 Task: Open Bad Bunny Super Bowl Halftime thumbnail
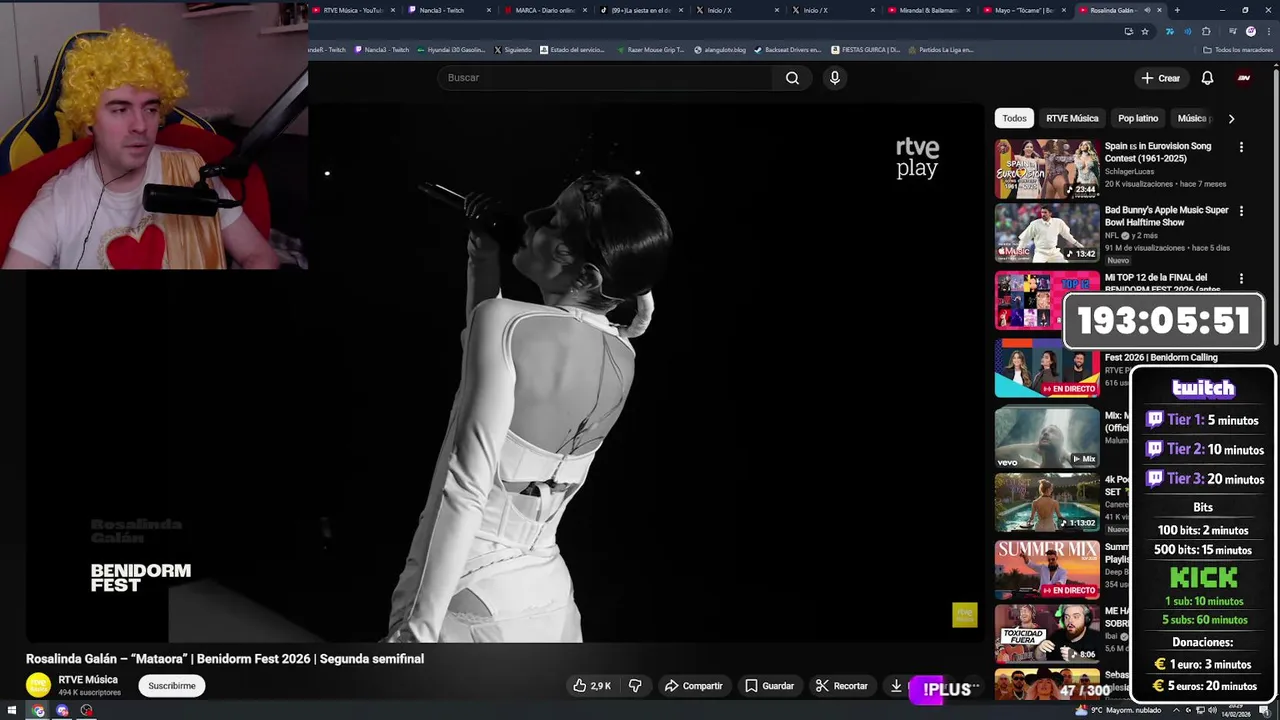pyautogui.click(x=1047, y=233)
